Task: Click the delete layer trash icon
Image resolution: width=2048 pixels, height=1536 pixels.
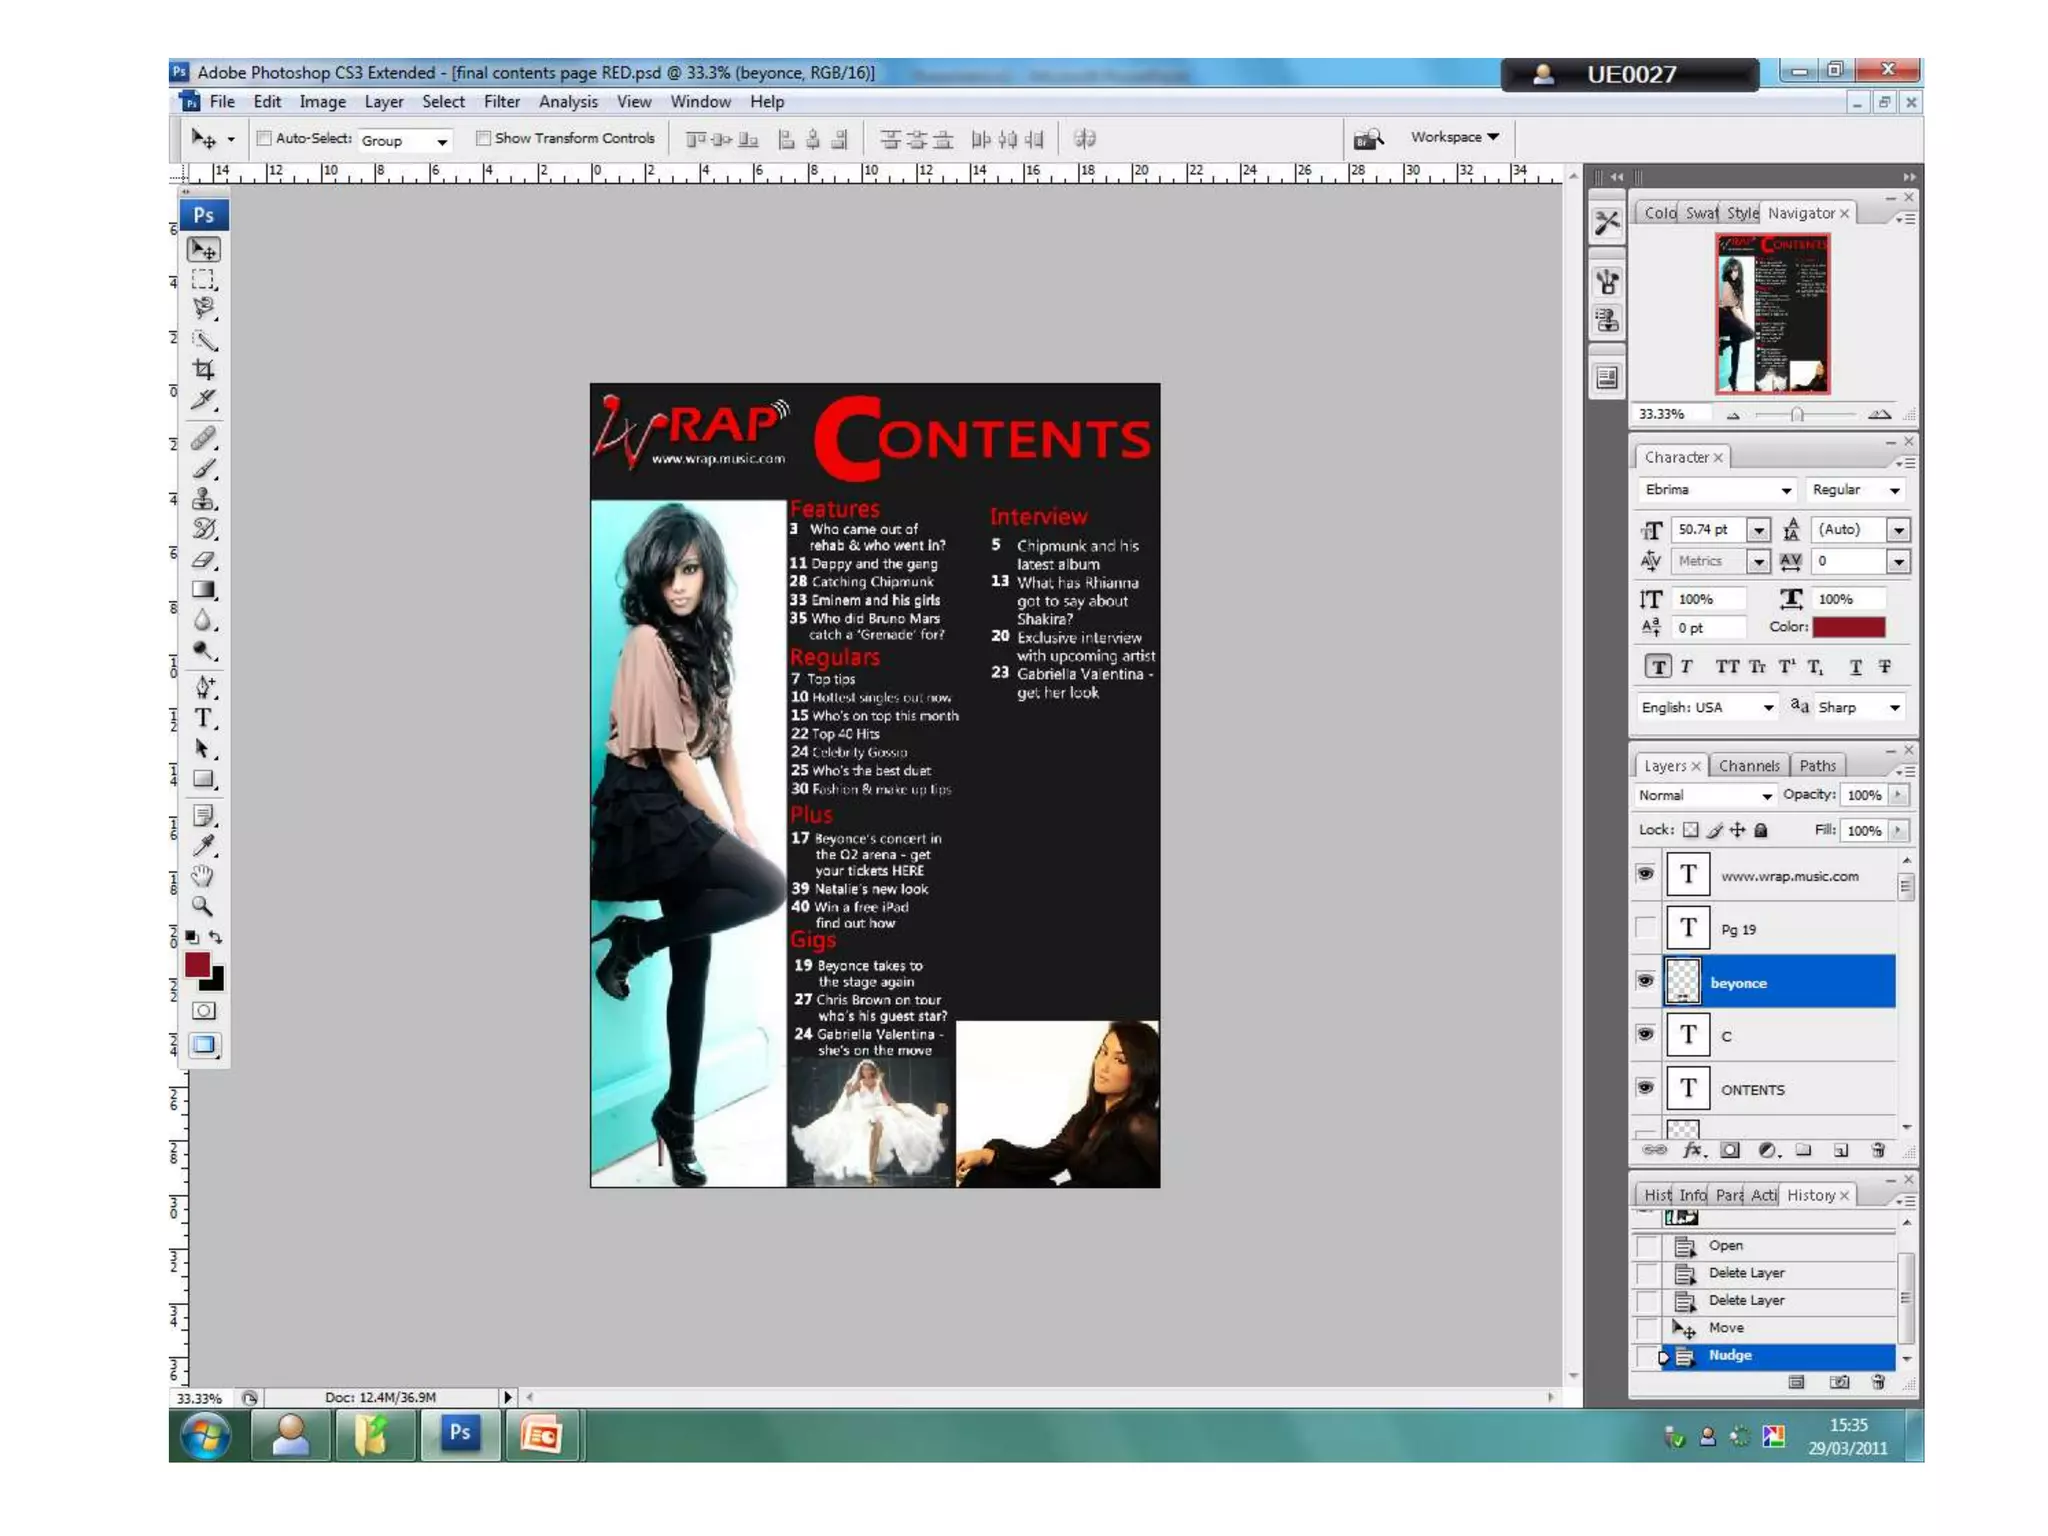Action: tap(1878, 1150)
